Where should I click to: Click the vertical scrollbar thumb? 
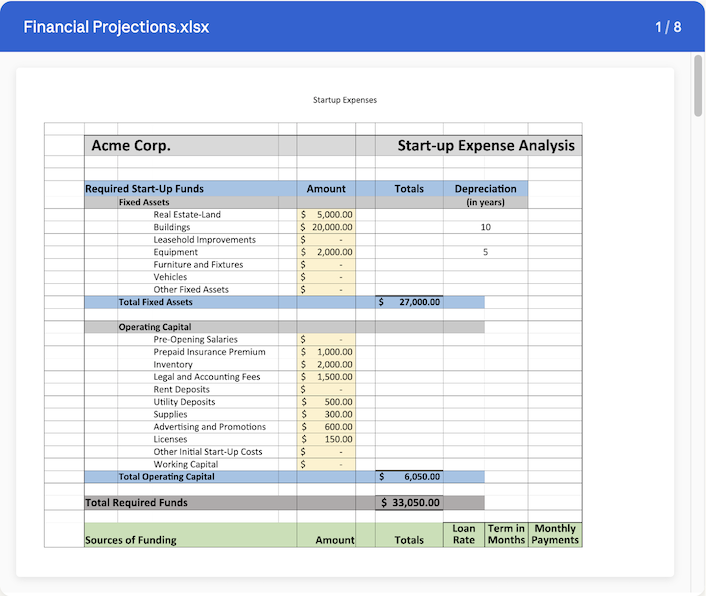click(697, 86)
